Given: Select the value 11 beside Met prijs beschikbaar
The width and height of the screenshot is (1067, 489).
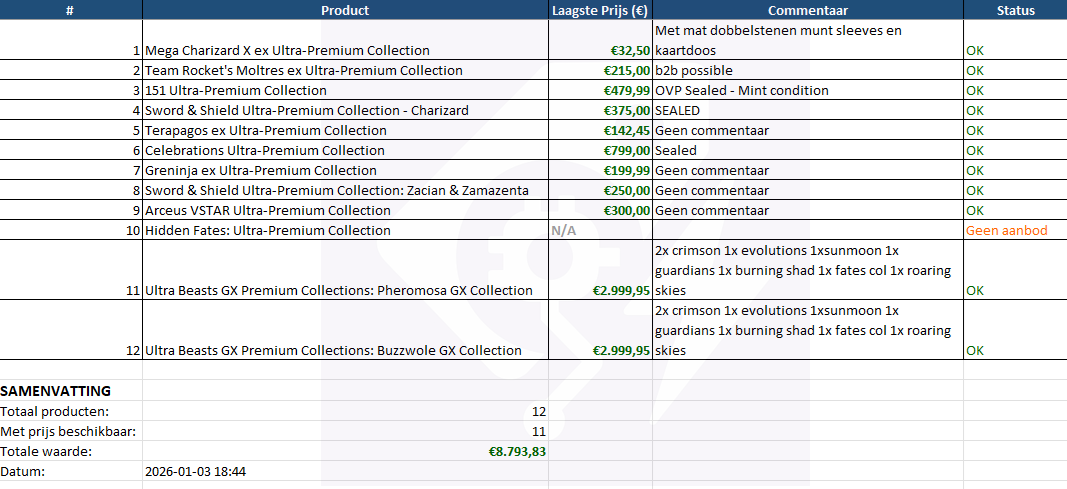Looking at the screenshot, I should pos(539,431).
